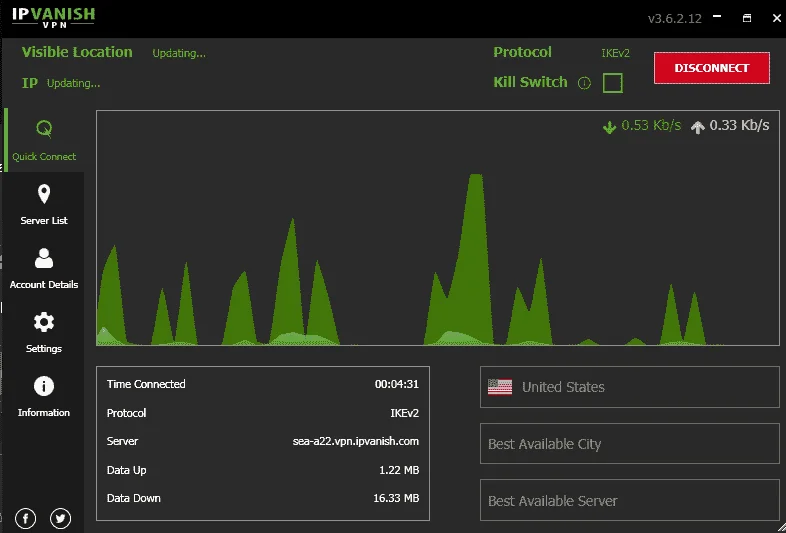Click the IKEv2 value in the stats panel
The height and width of the screenshot is (533, 786).
coord(405,413)
